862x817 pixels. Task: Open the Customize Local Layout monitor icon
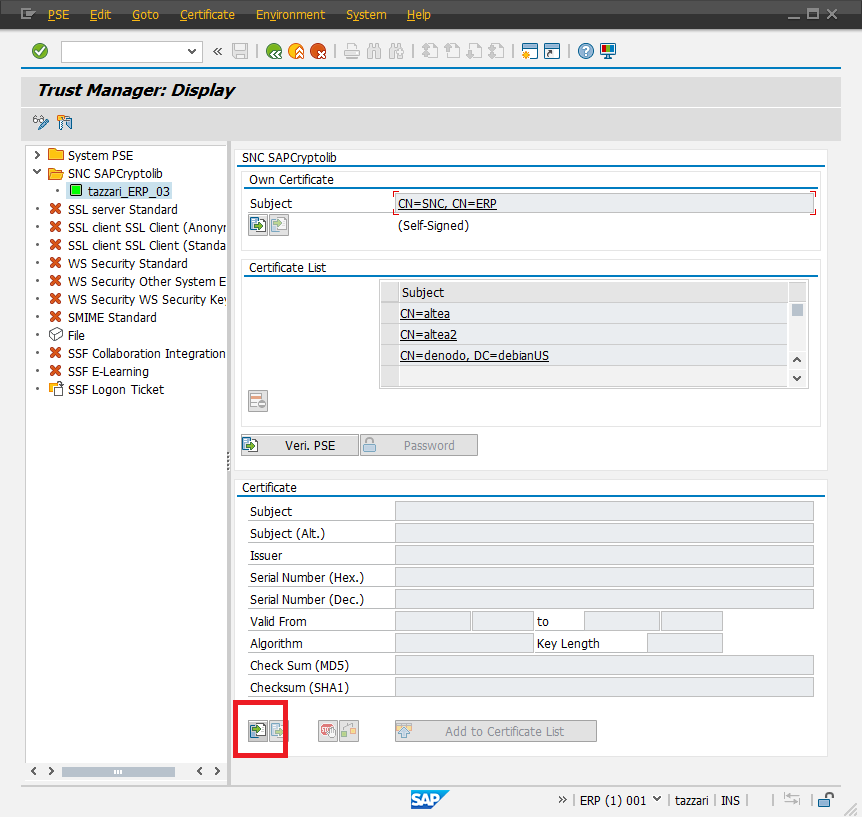pyautogui.click(x=608, y=52)
